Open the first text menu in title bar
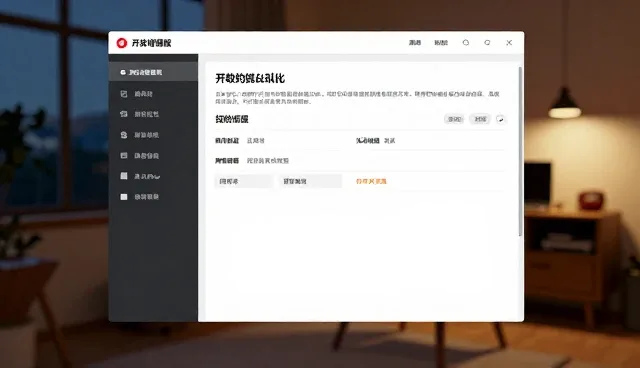 click(x=415, y=42)
